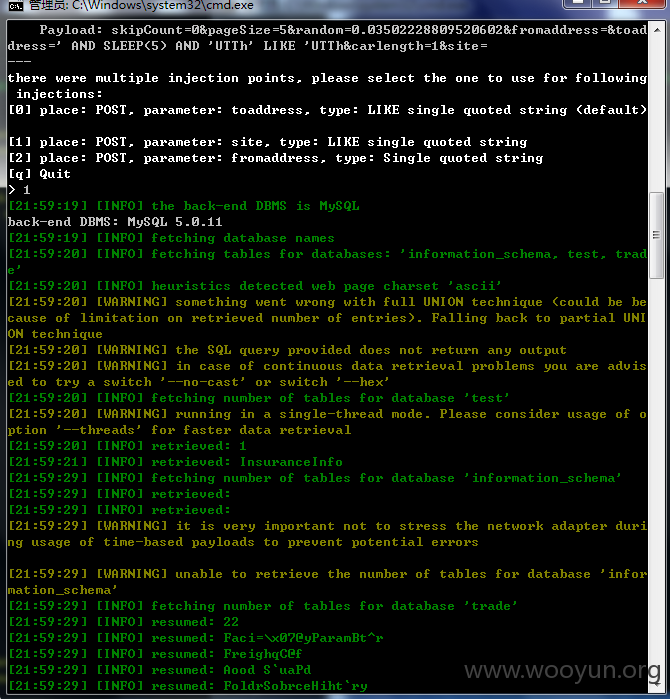Click the scrollbar up arrow
The image size is (670, 699).
[x=657, y=30]
